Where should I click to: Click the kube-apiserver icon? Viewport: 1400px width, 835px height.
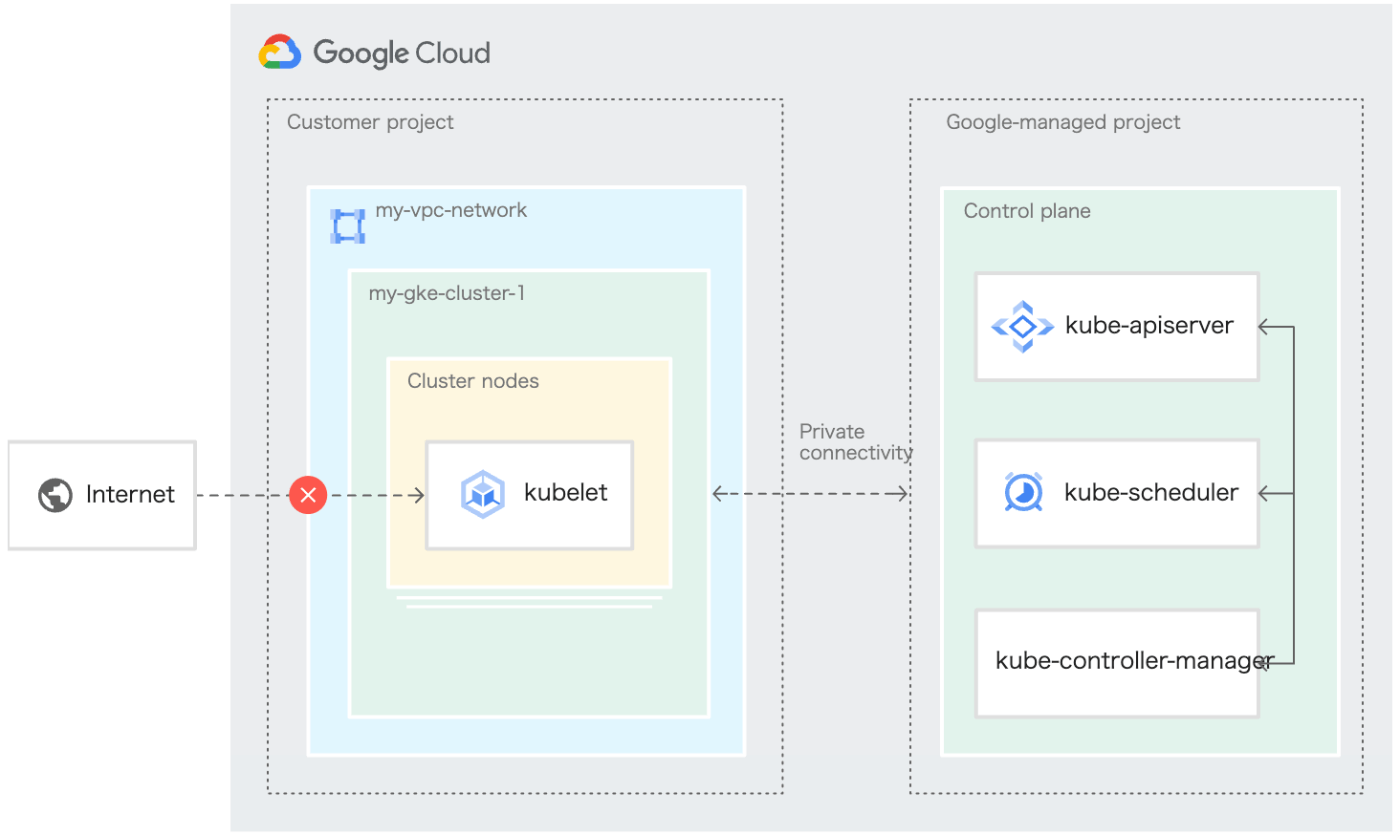[x=1022, y=326]
